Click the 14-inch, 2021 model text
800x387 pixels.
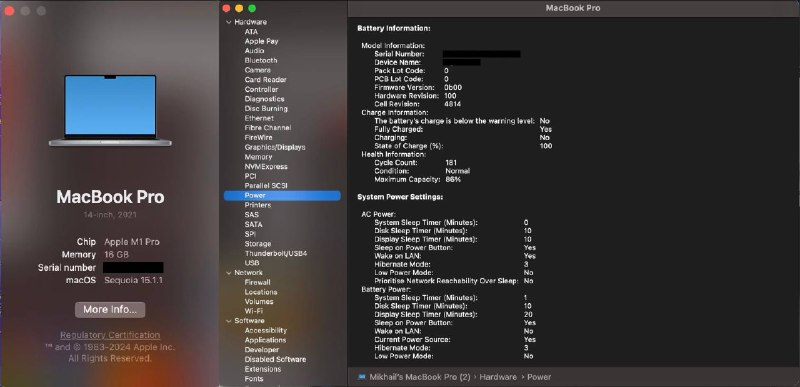110,215
